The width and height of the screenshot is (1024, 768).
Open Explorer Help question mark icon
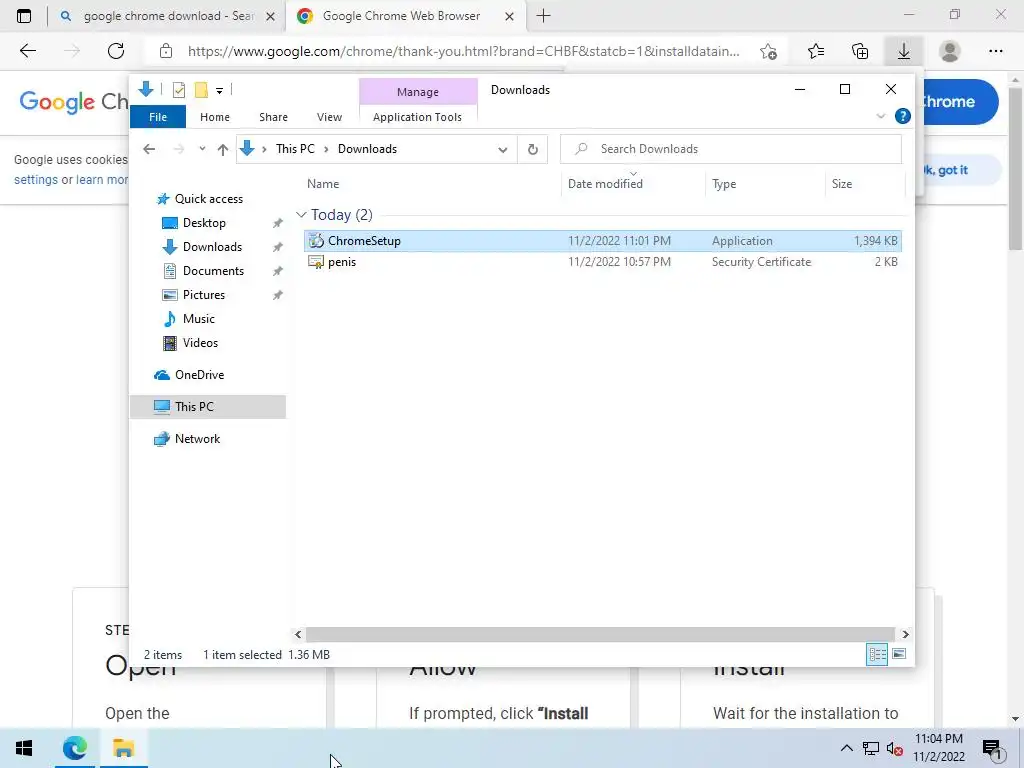coord(903,116)
